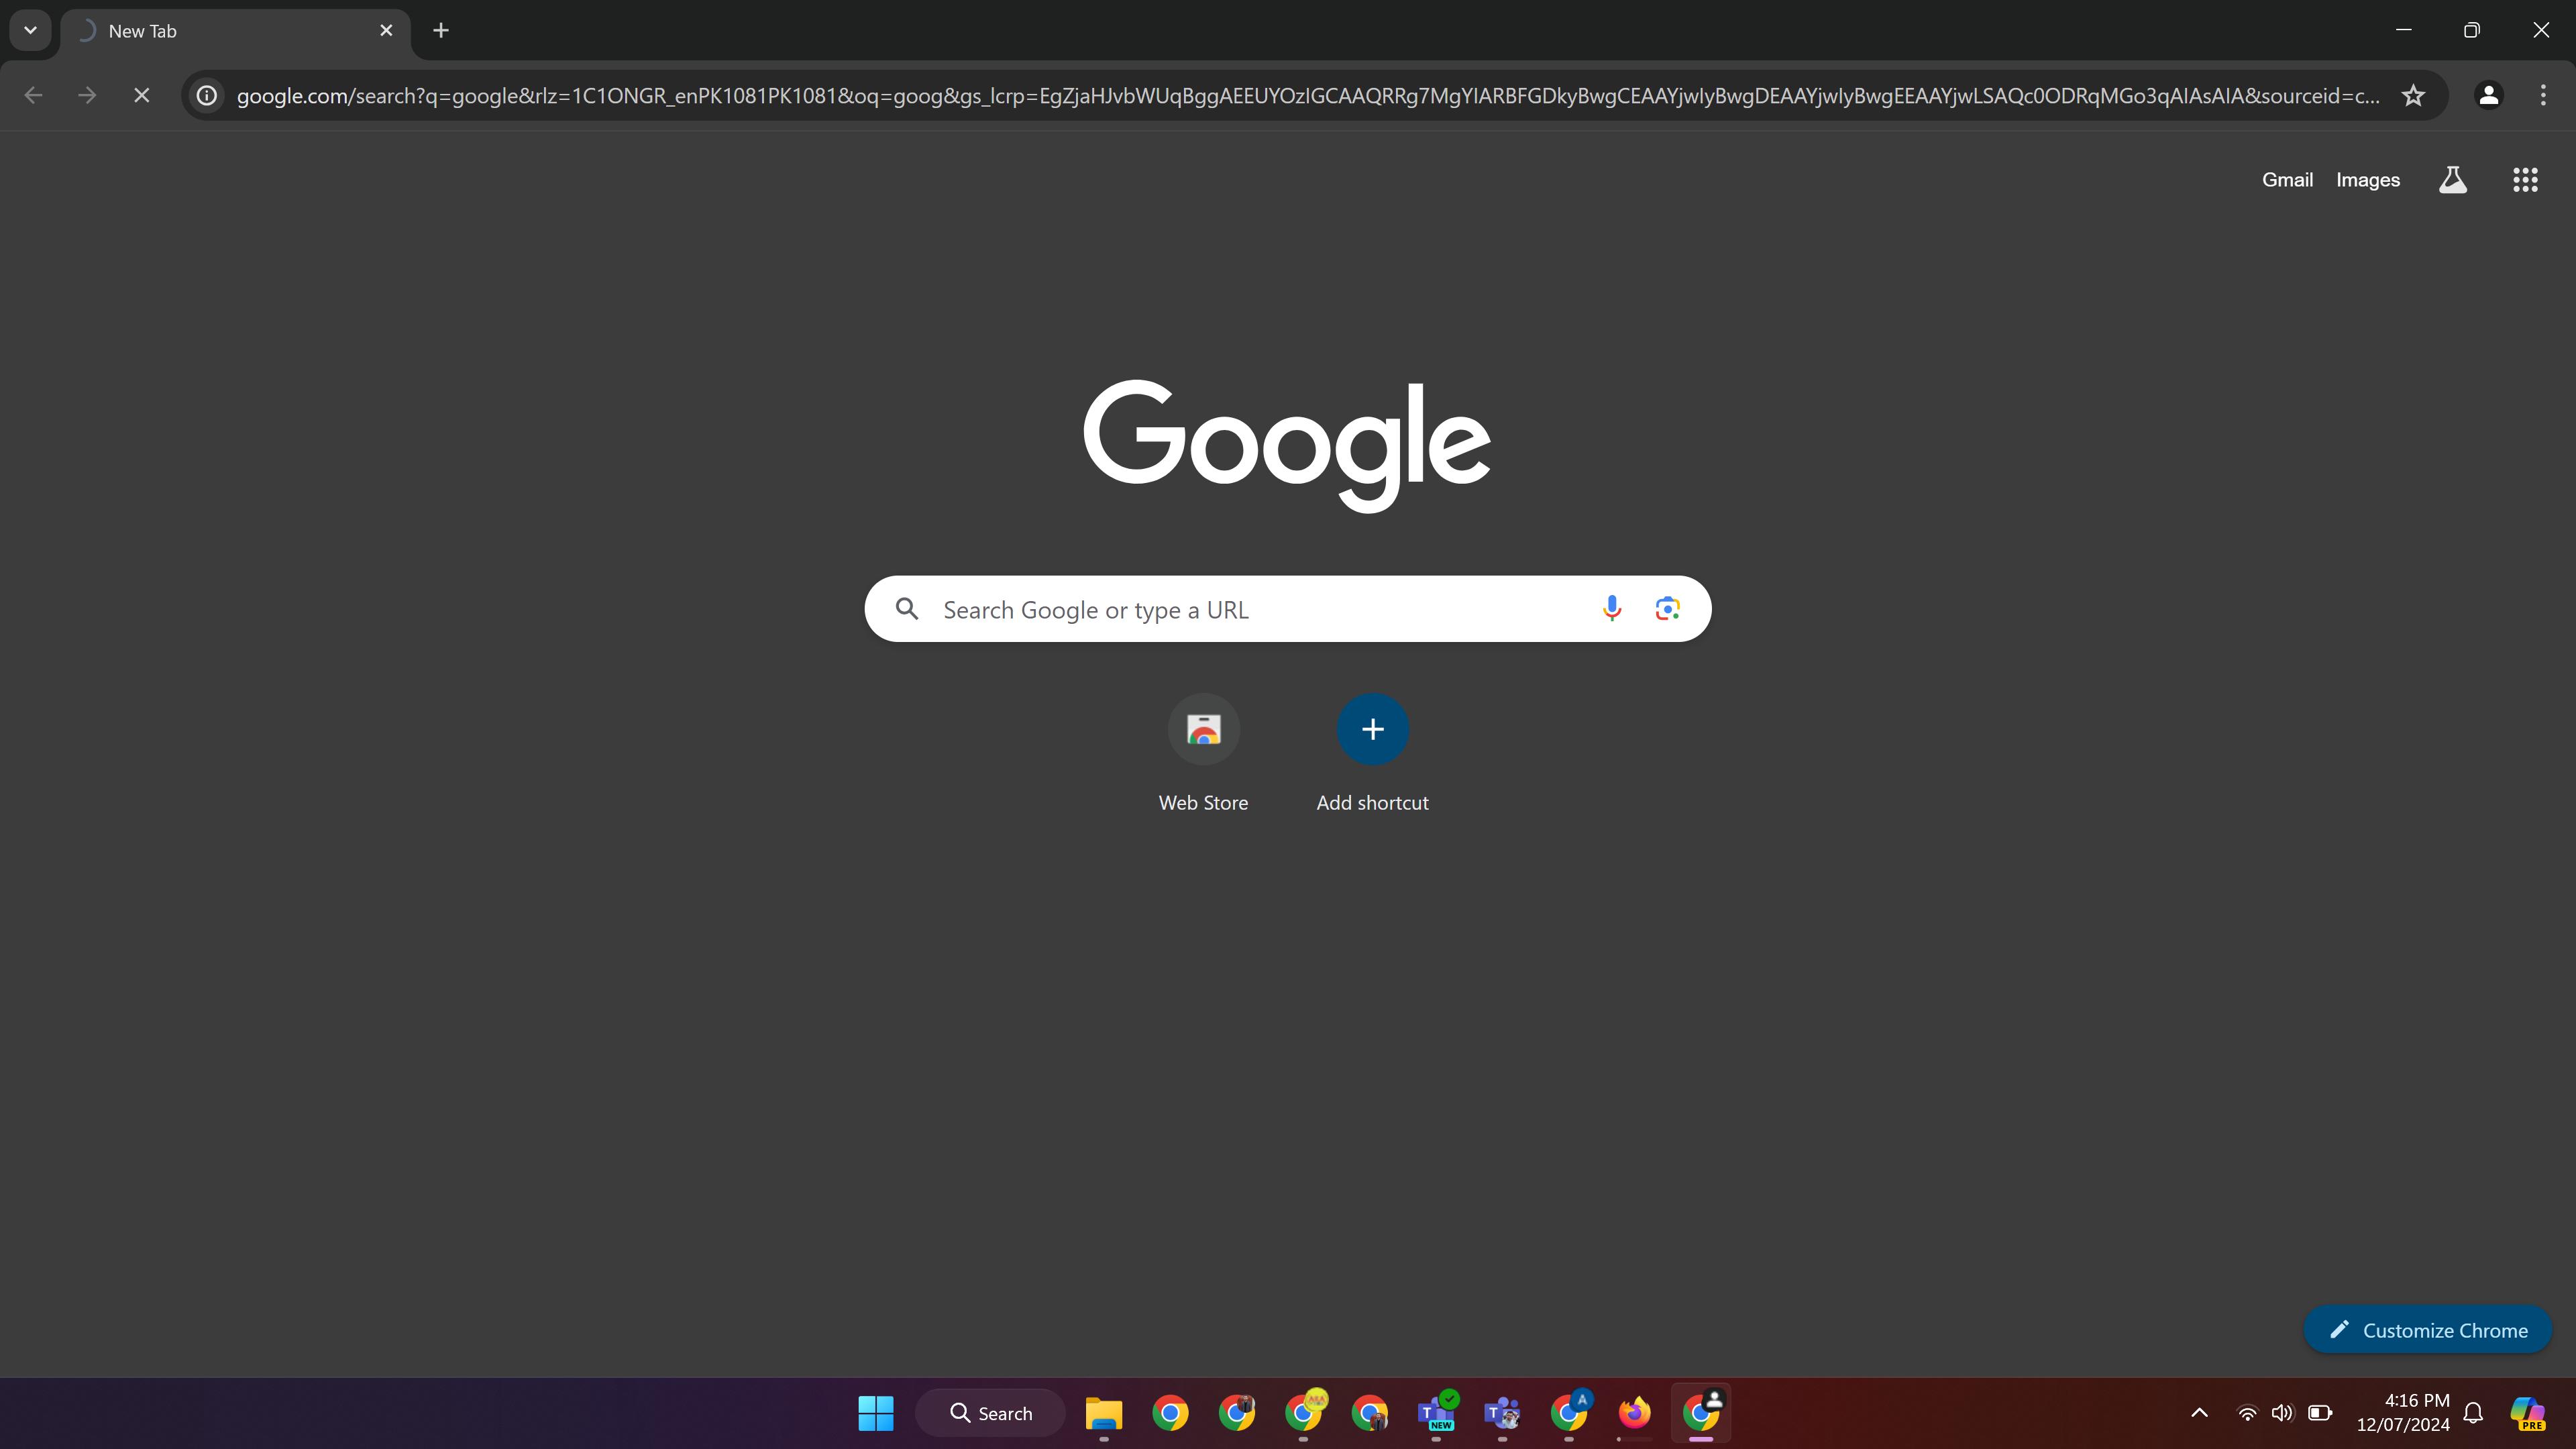The width and height of the screenshot is (2576, 1449).
Task: Open File Explorer from the taskbar
Action: (1104, 1413)
